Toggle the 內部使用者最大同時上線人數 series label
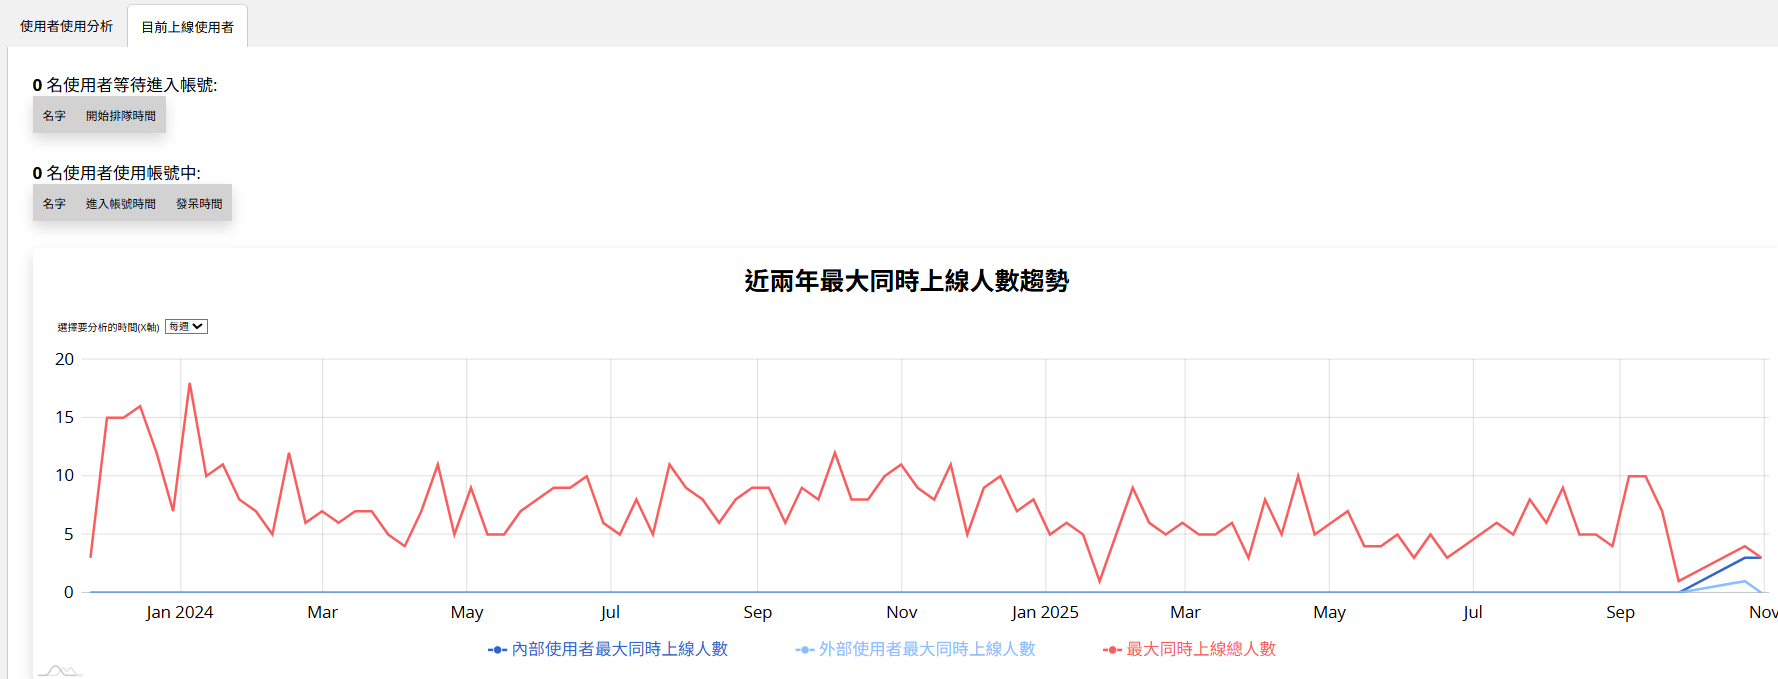1778x679 pixels. click(x=619, y=650)
